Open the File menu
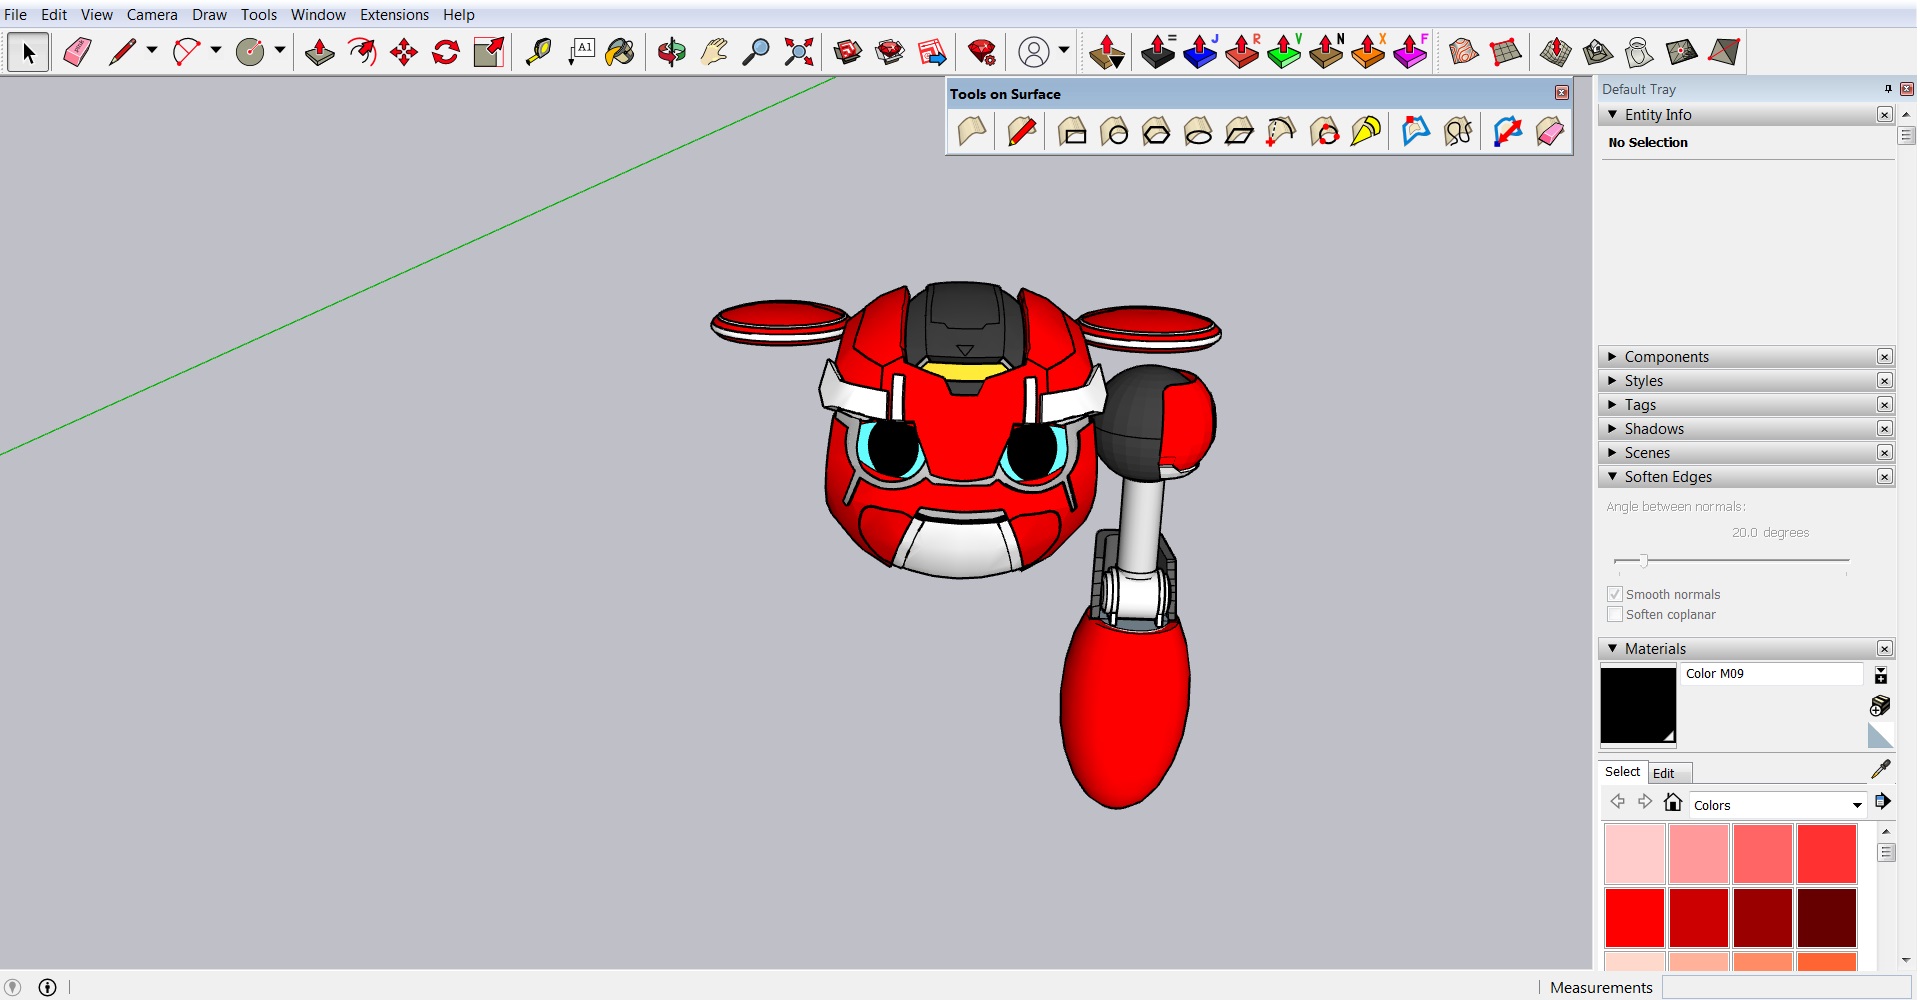This screenshot has height=1000, width=1920. point(15,15)
